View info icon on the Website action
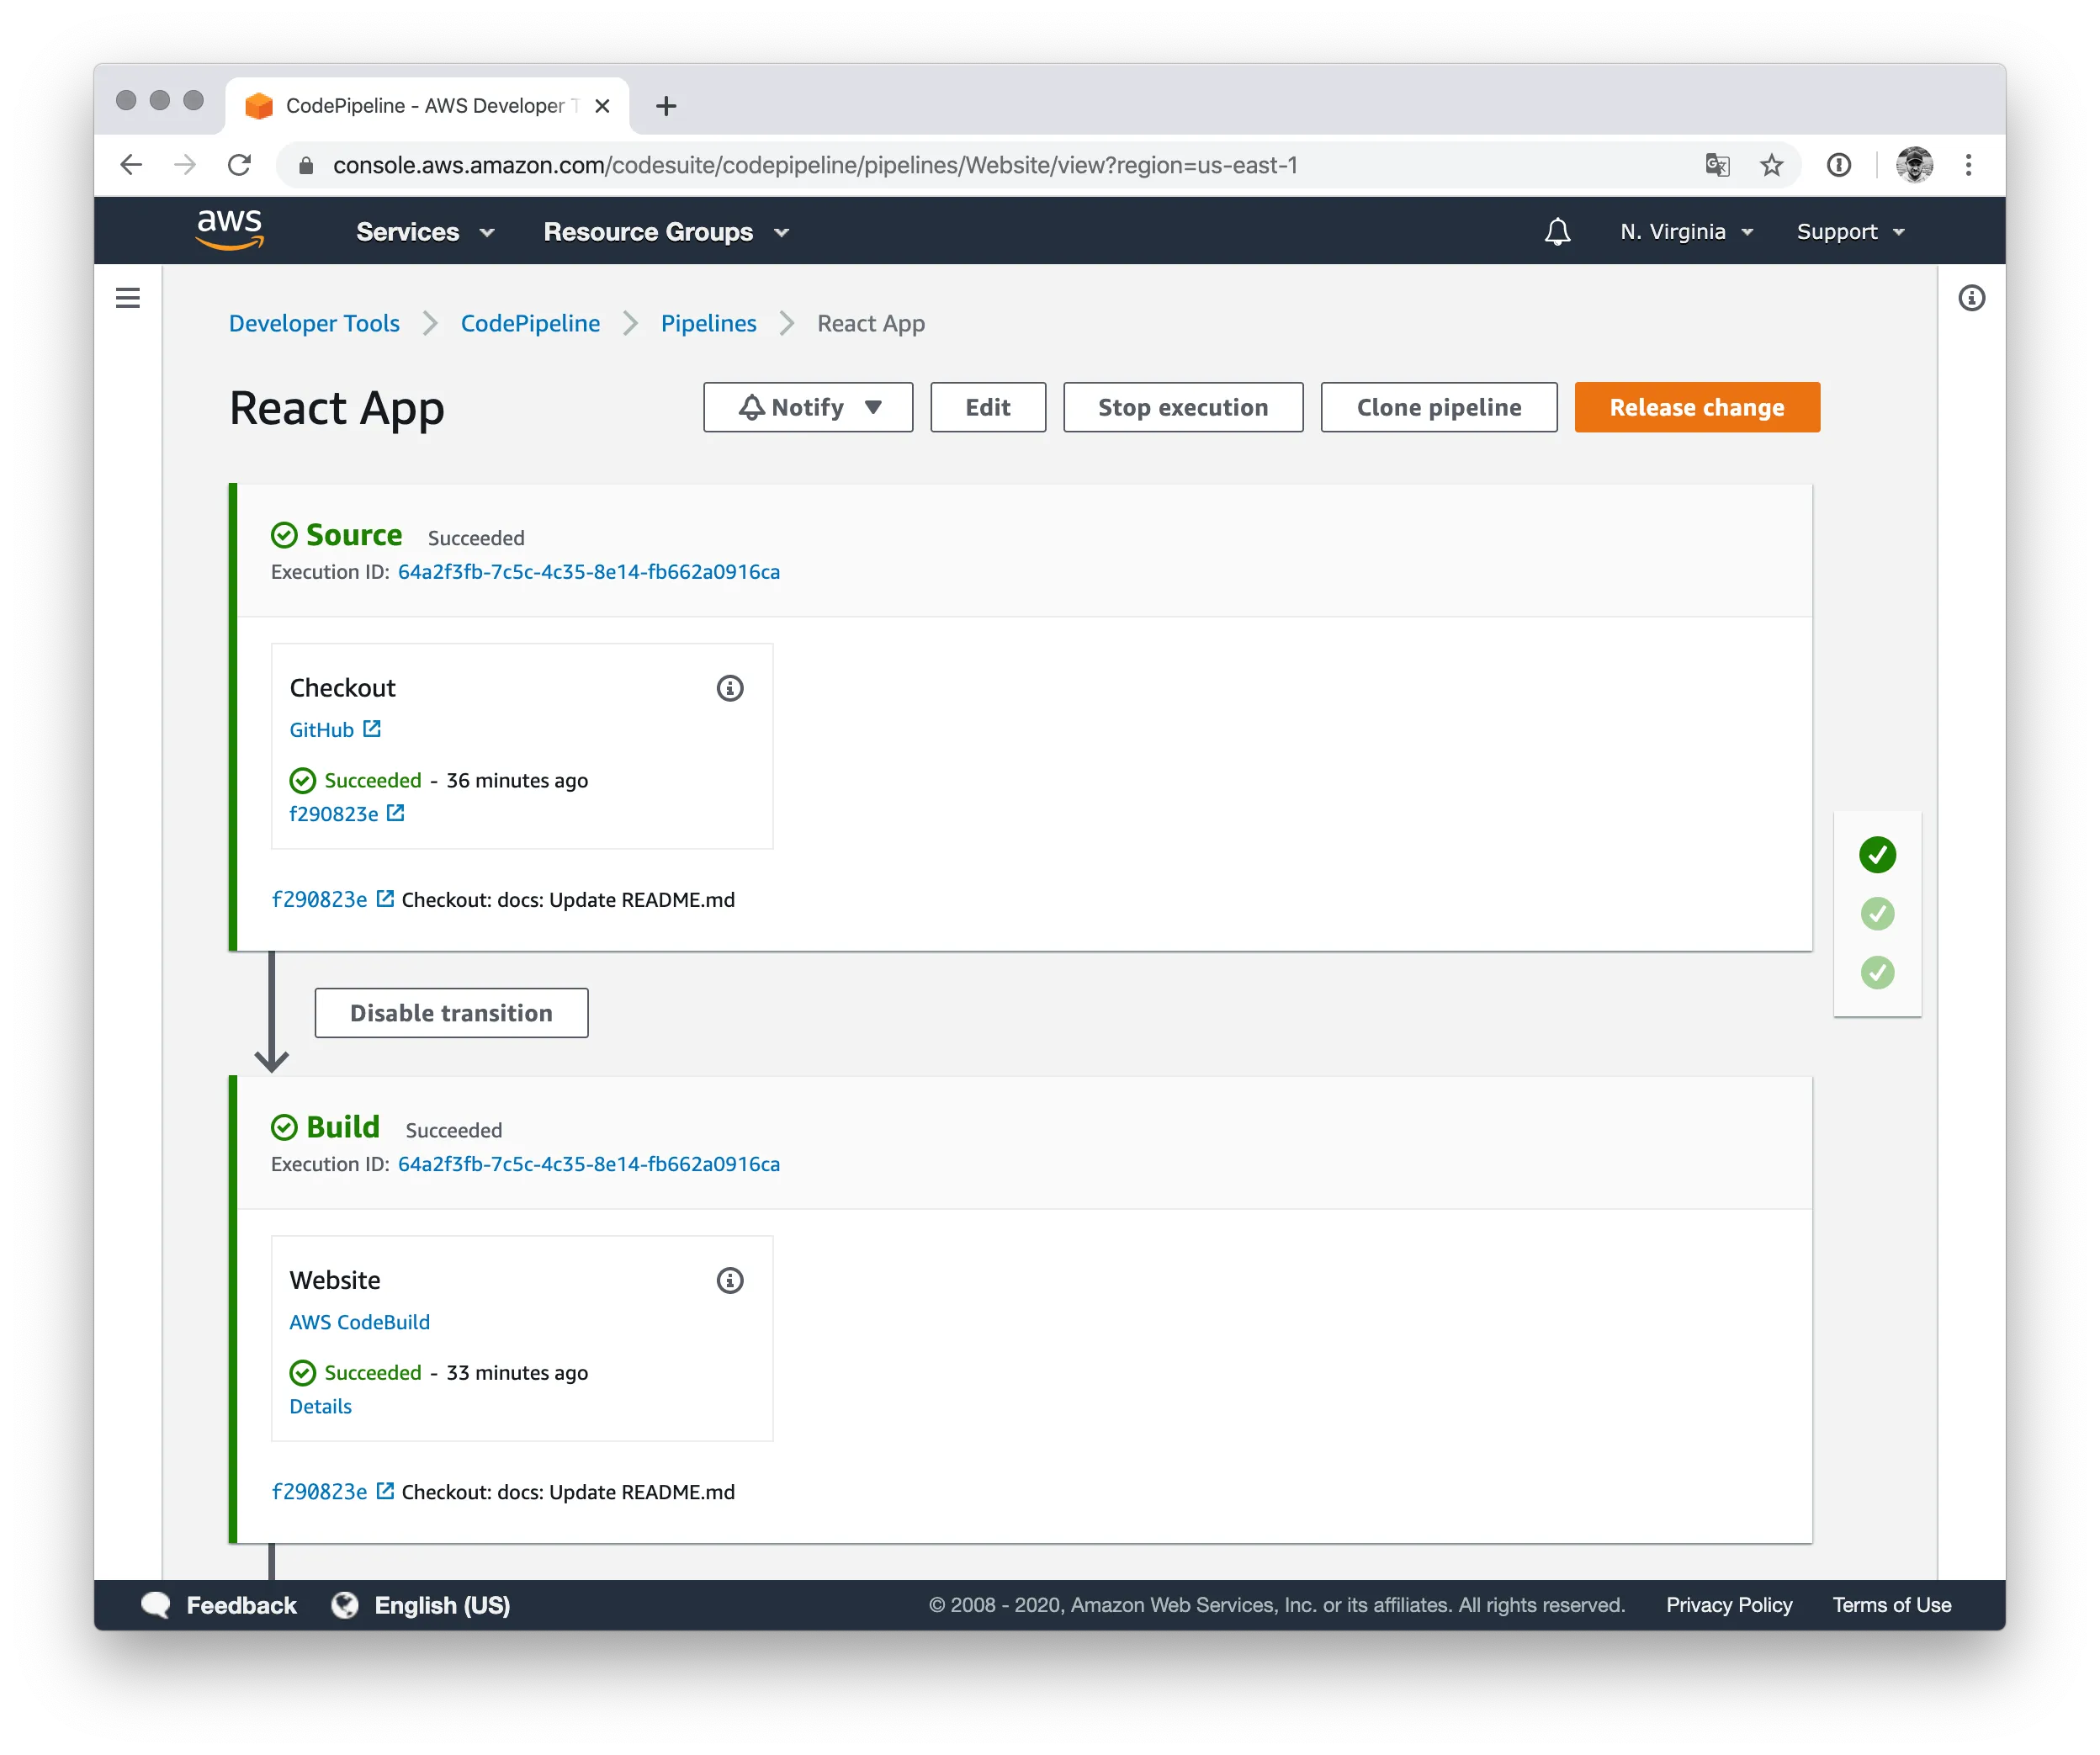 (729, 1280)
